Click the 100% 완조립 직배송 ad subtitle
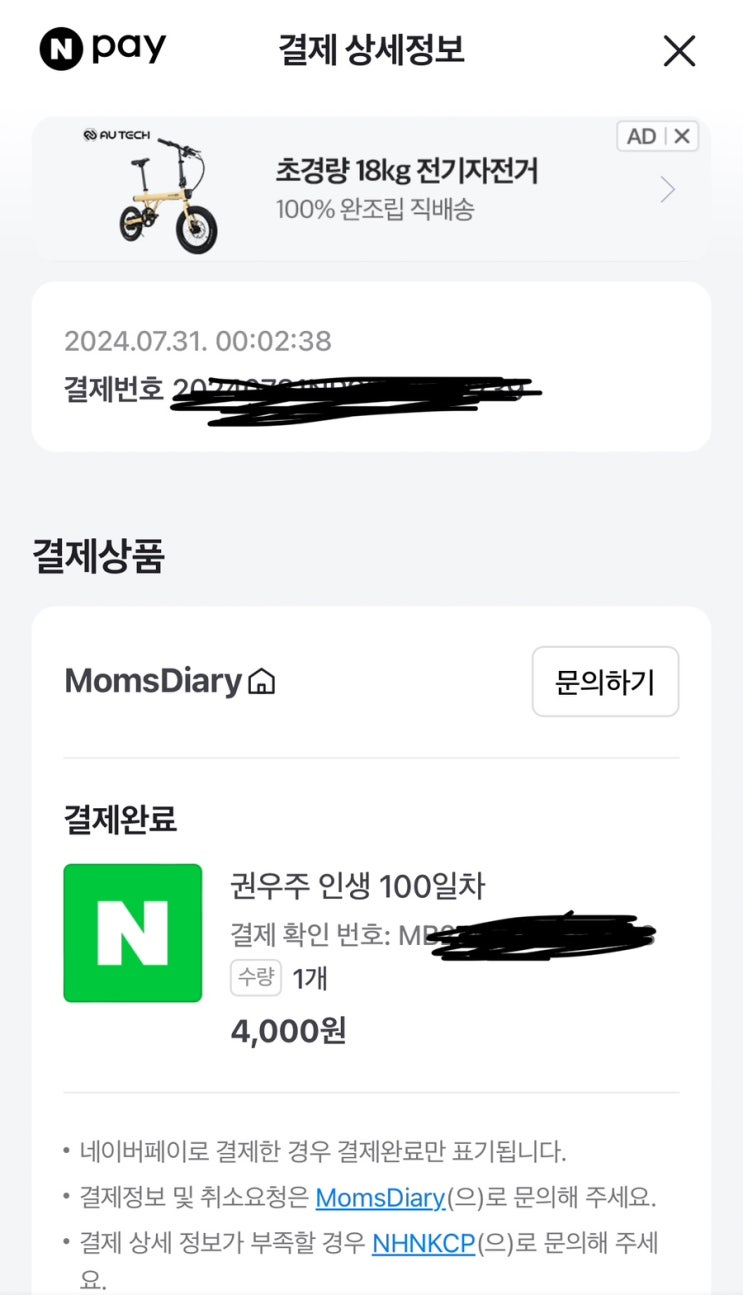 click(375, 210)
